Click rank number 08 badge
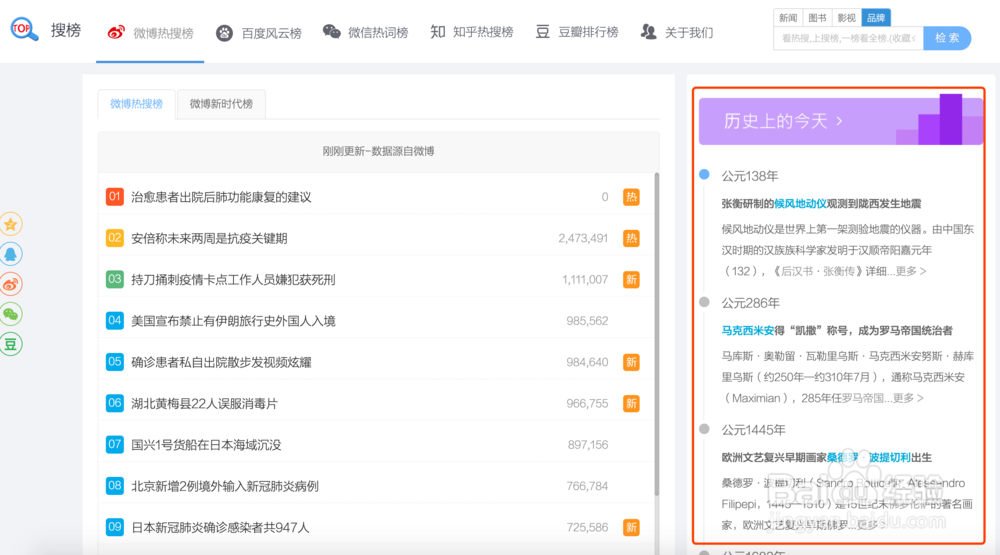 tap(115, 485)
